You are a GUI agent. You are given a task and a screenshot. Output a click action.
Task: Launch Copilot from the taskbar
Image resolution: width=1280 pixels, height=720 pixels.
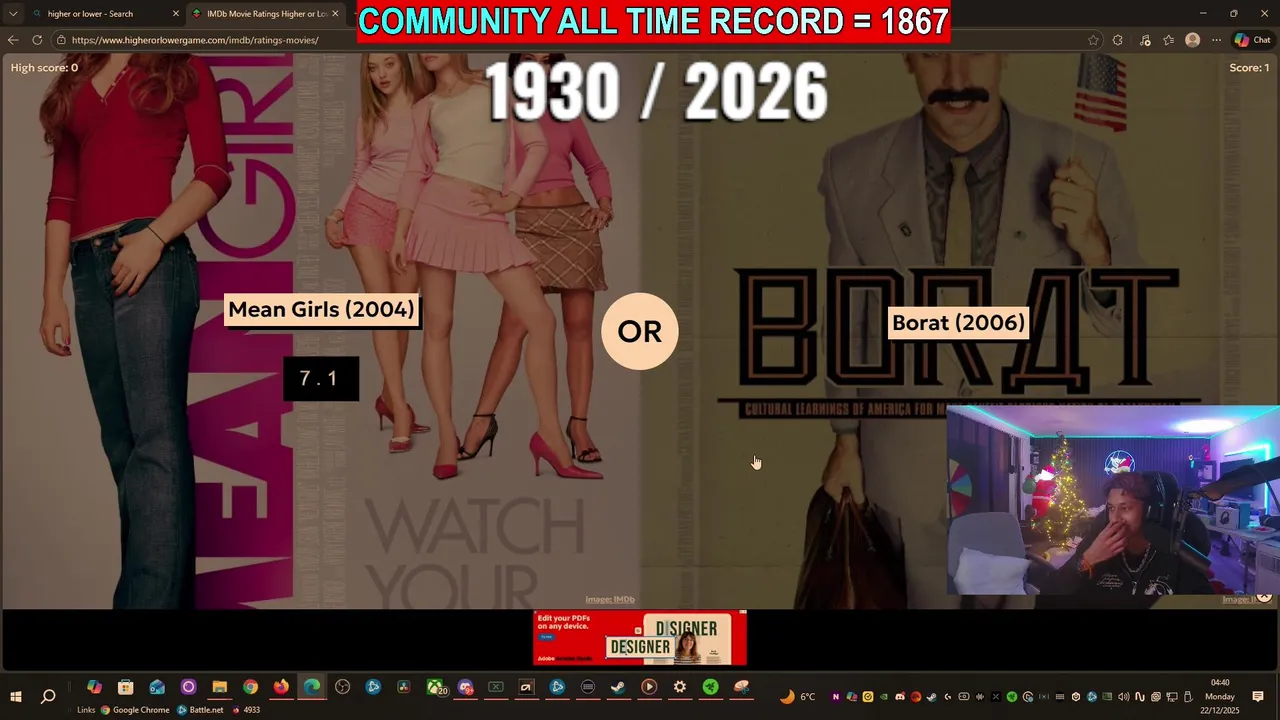pos(94,687)
